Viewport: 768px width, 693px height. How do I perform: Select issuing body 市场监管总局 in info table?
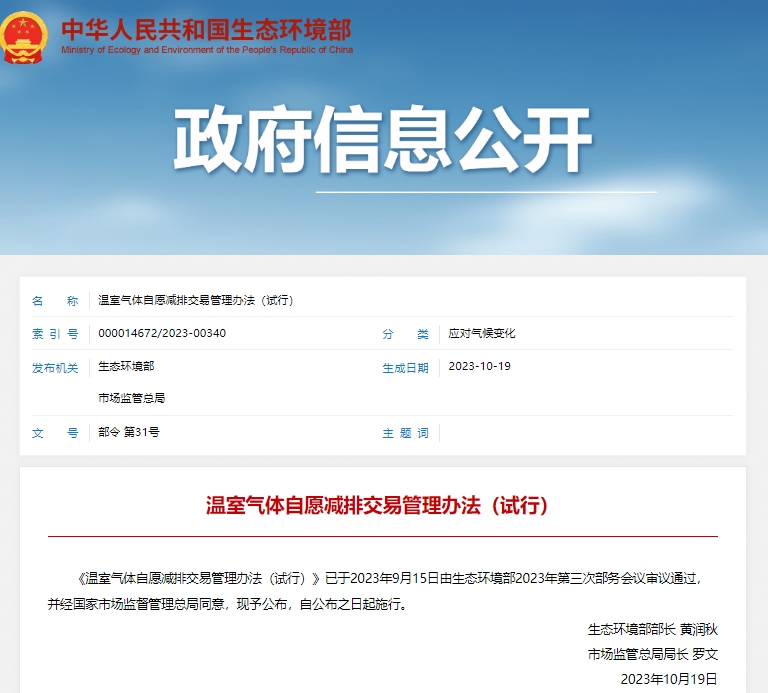(x=131, y=398)
